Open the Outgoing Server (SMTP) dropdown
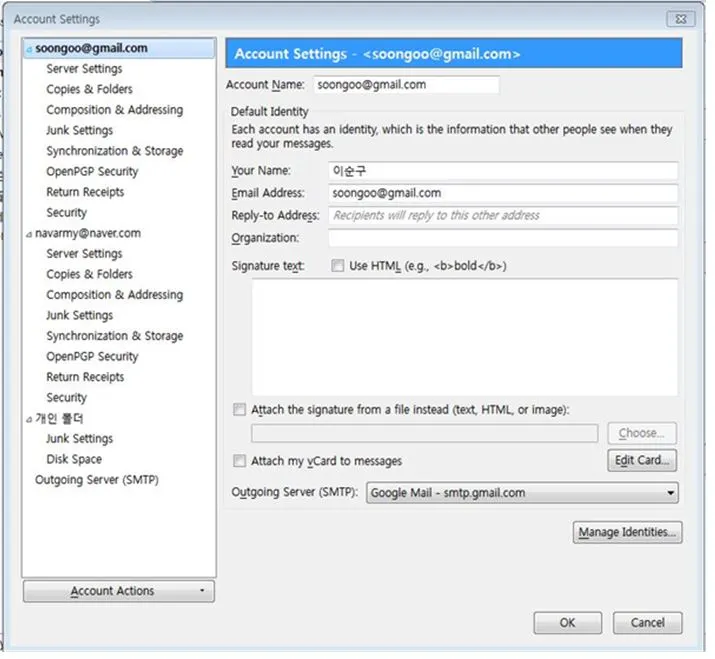Image resolution: width=715 pixels, height=659 pixels. [522, 493]
